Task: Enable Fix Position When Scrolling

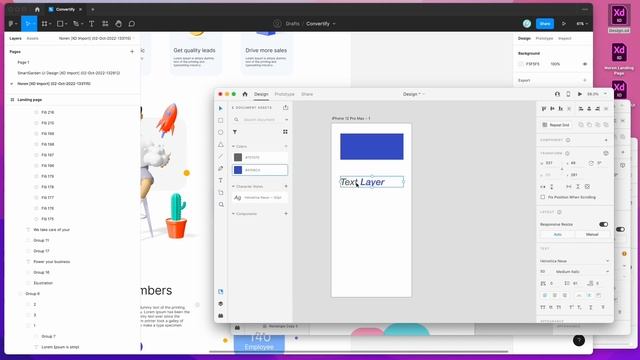Action: pyautogui.click(x=543, y=197)
